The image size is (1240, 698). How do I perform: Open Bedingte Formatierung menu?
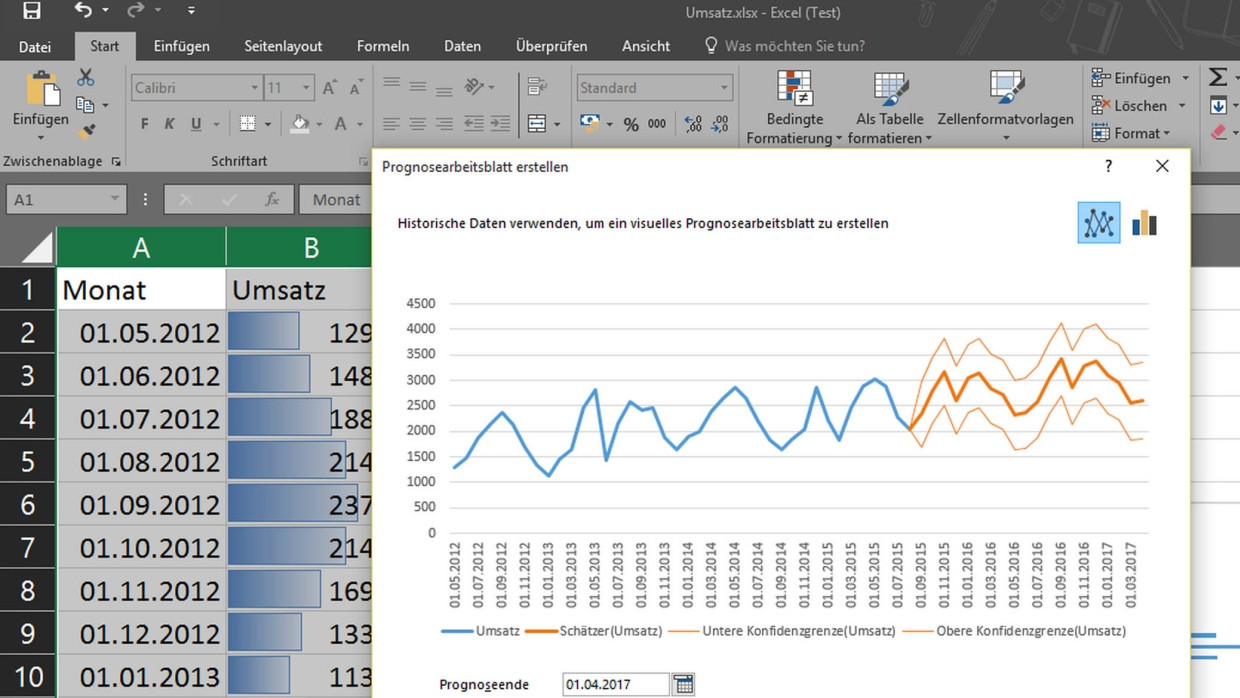794,107
